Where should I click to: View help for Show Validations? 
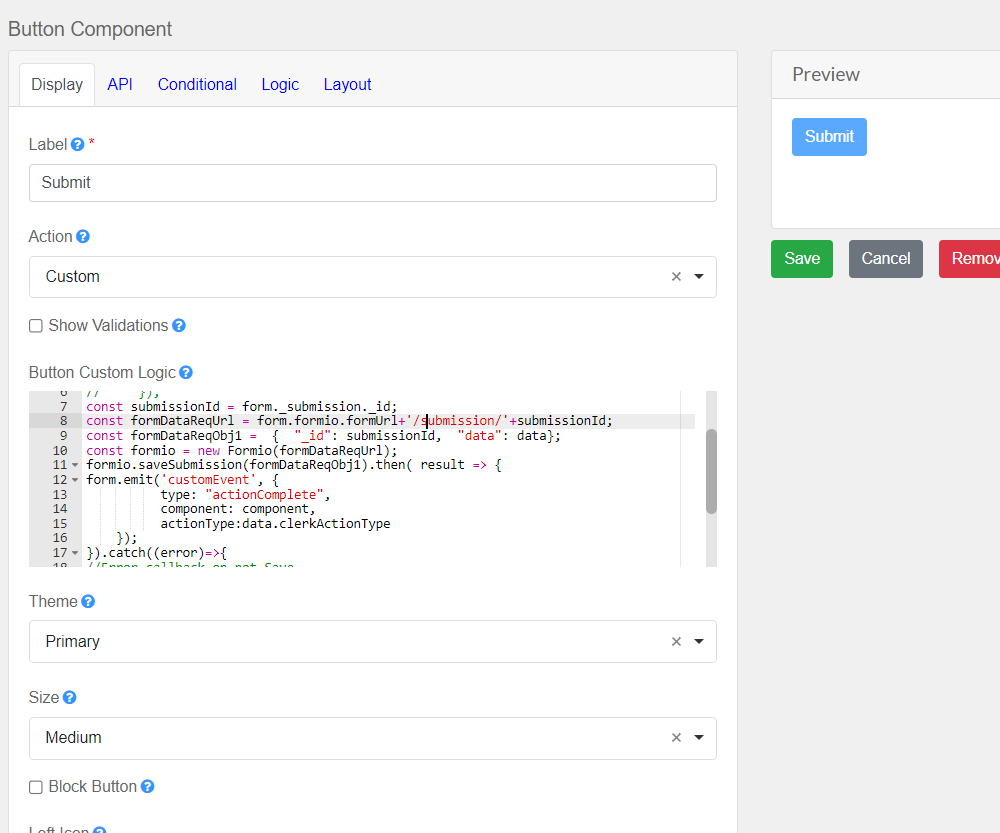pos(179,325)
